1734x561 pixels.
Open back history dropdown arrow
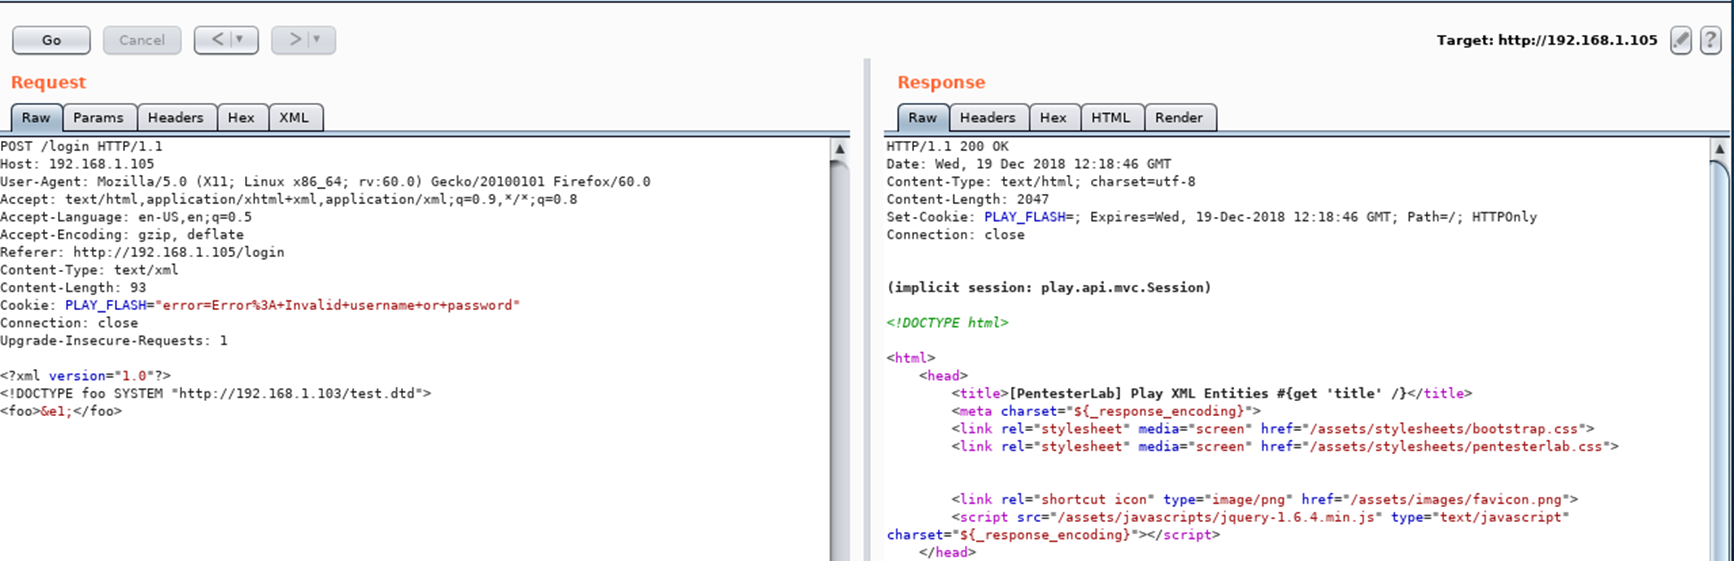coord(240,40)
